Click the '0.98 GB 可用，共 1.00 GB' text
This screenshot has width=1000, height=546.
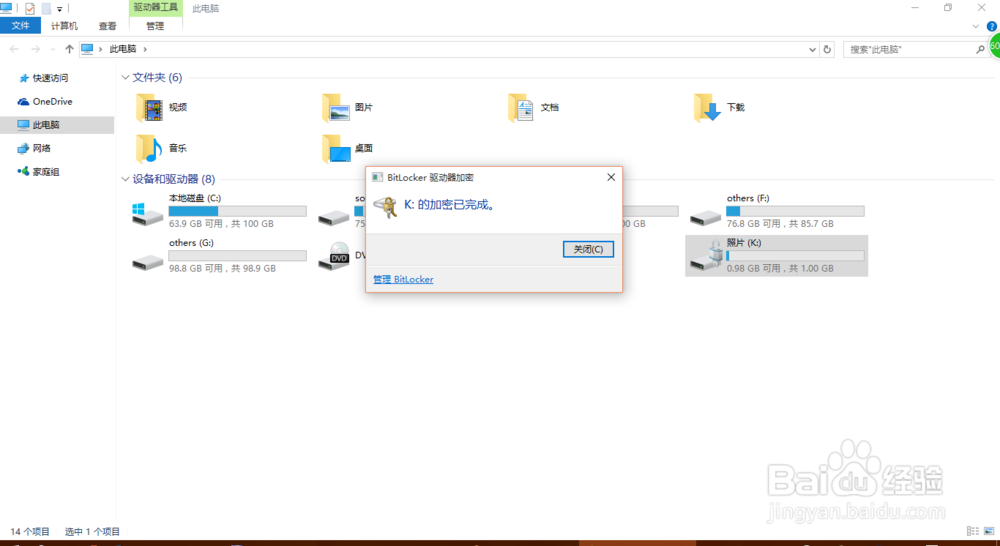780,269
